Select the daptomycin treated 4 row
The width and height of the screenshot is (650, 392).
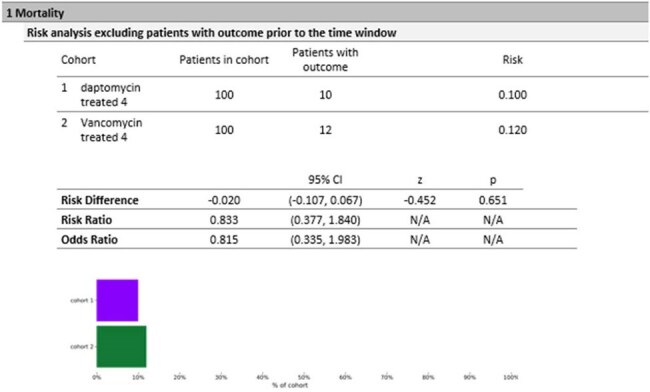352,94
